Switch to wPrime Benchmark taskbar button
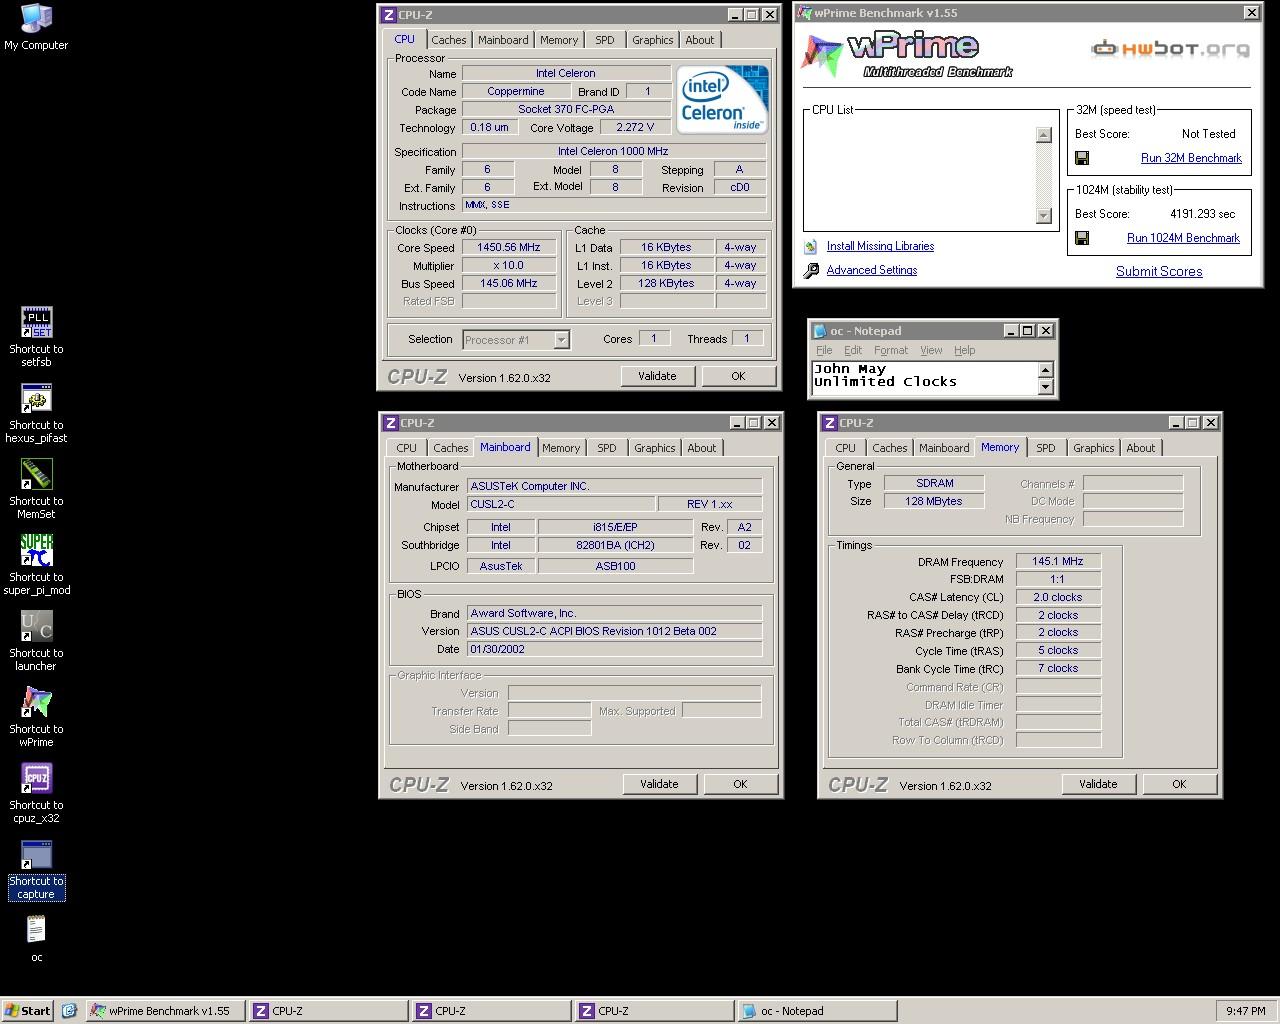The height and width of the screenshot is (1024, 1280). pos(164,1011)
